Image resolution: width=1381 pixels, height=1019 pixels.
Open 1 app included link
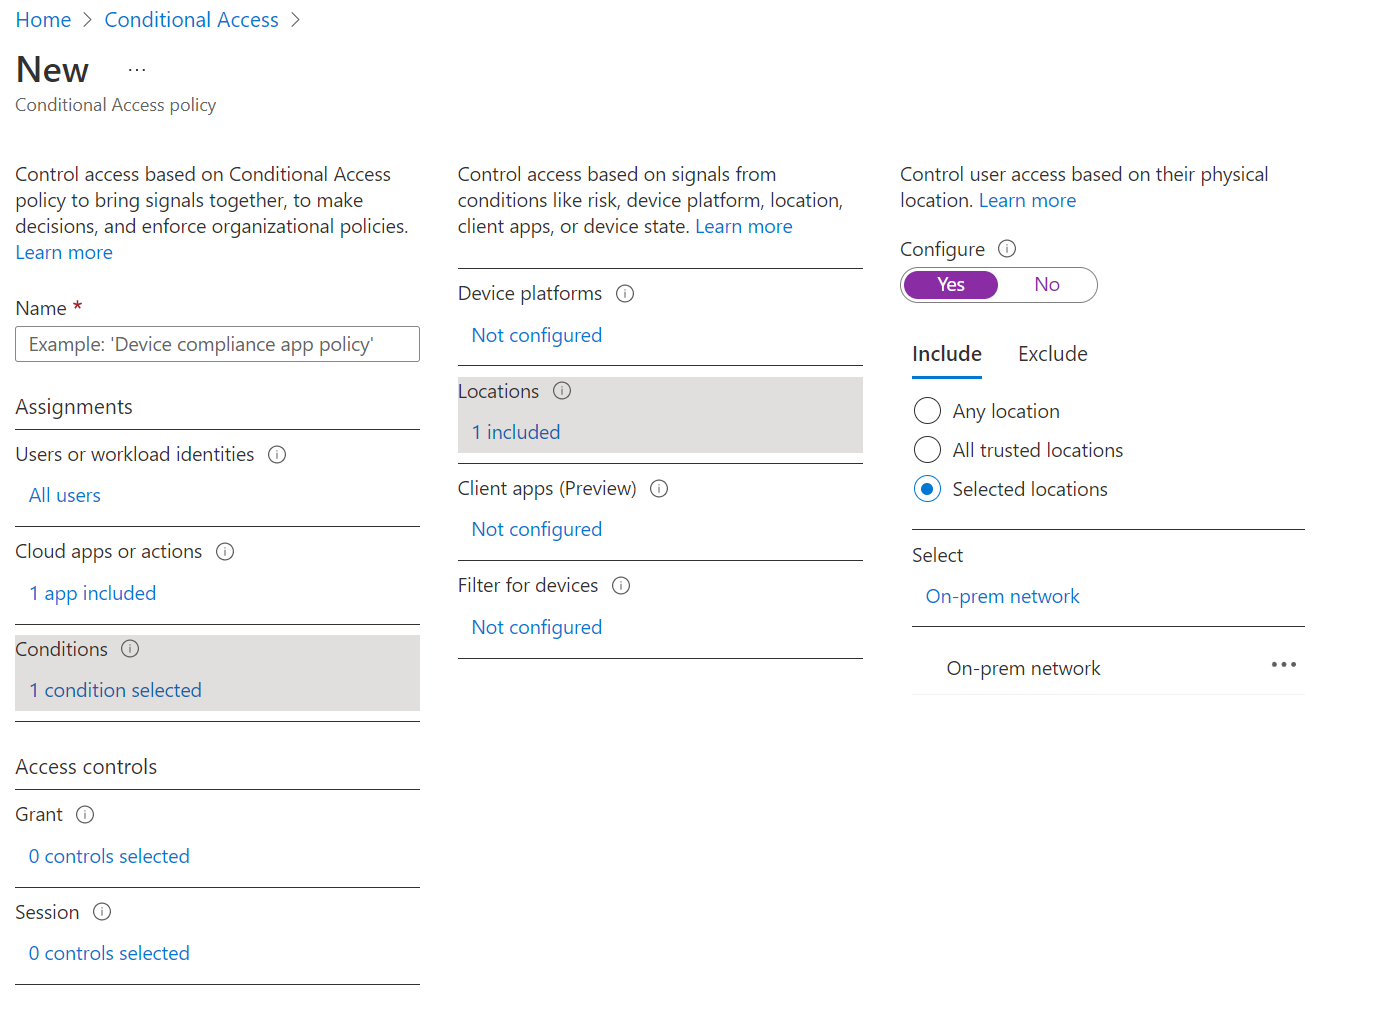[x=93, y=594]
